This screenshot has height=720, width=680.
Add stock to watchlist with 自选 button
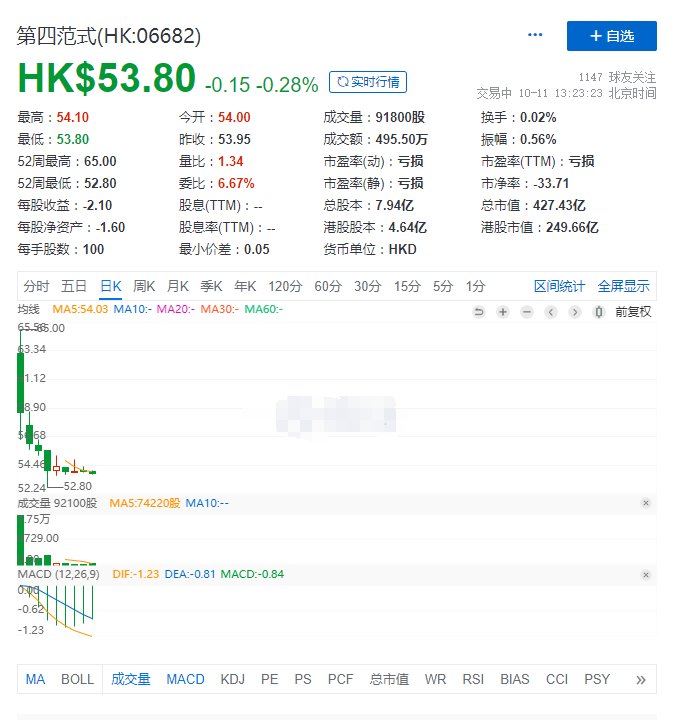(x=612, y=36)
